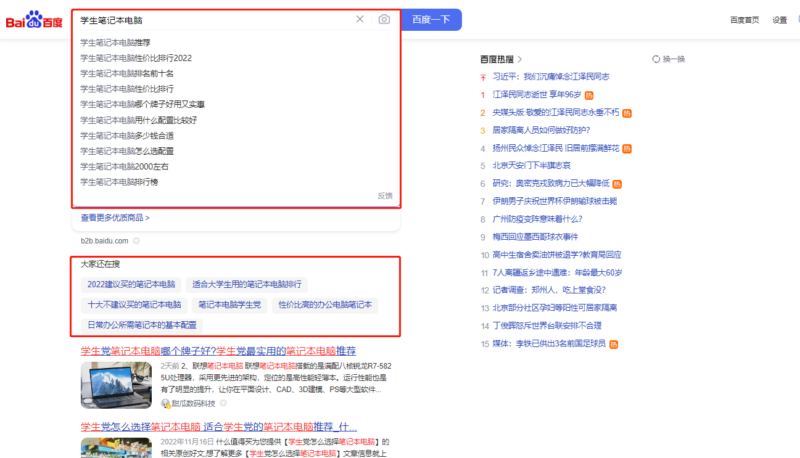The height and width of the screenshot is (458, 800).
Task: Click the 热 badge beside 李铁已供出3名前国足球员
Action: coord(613,344)
